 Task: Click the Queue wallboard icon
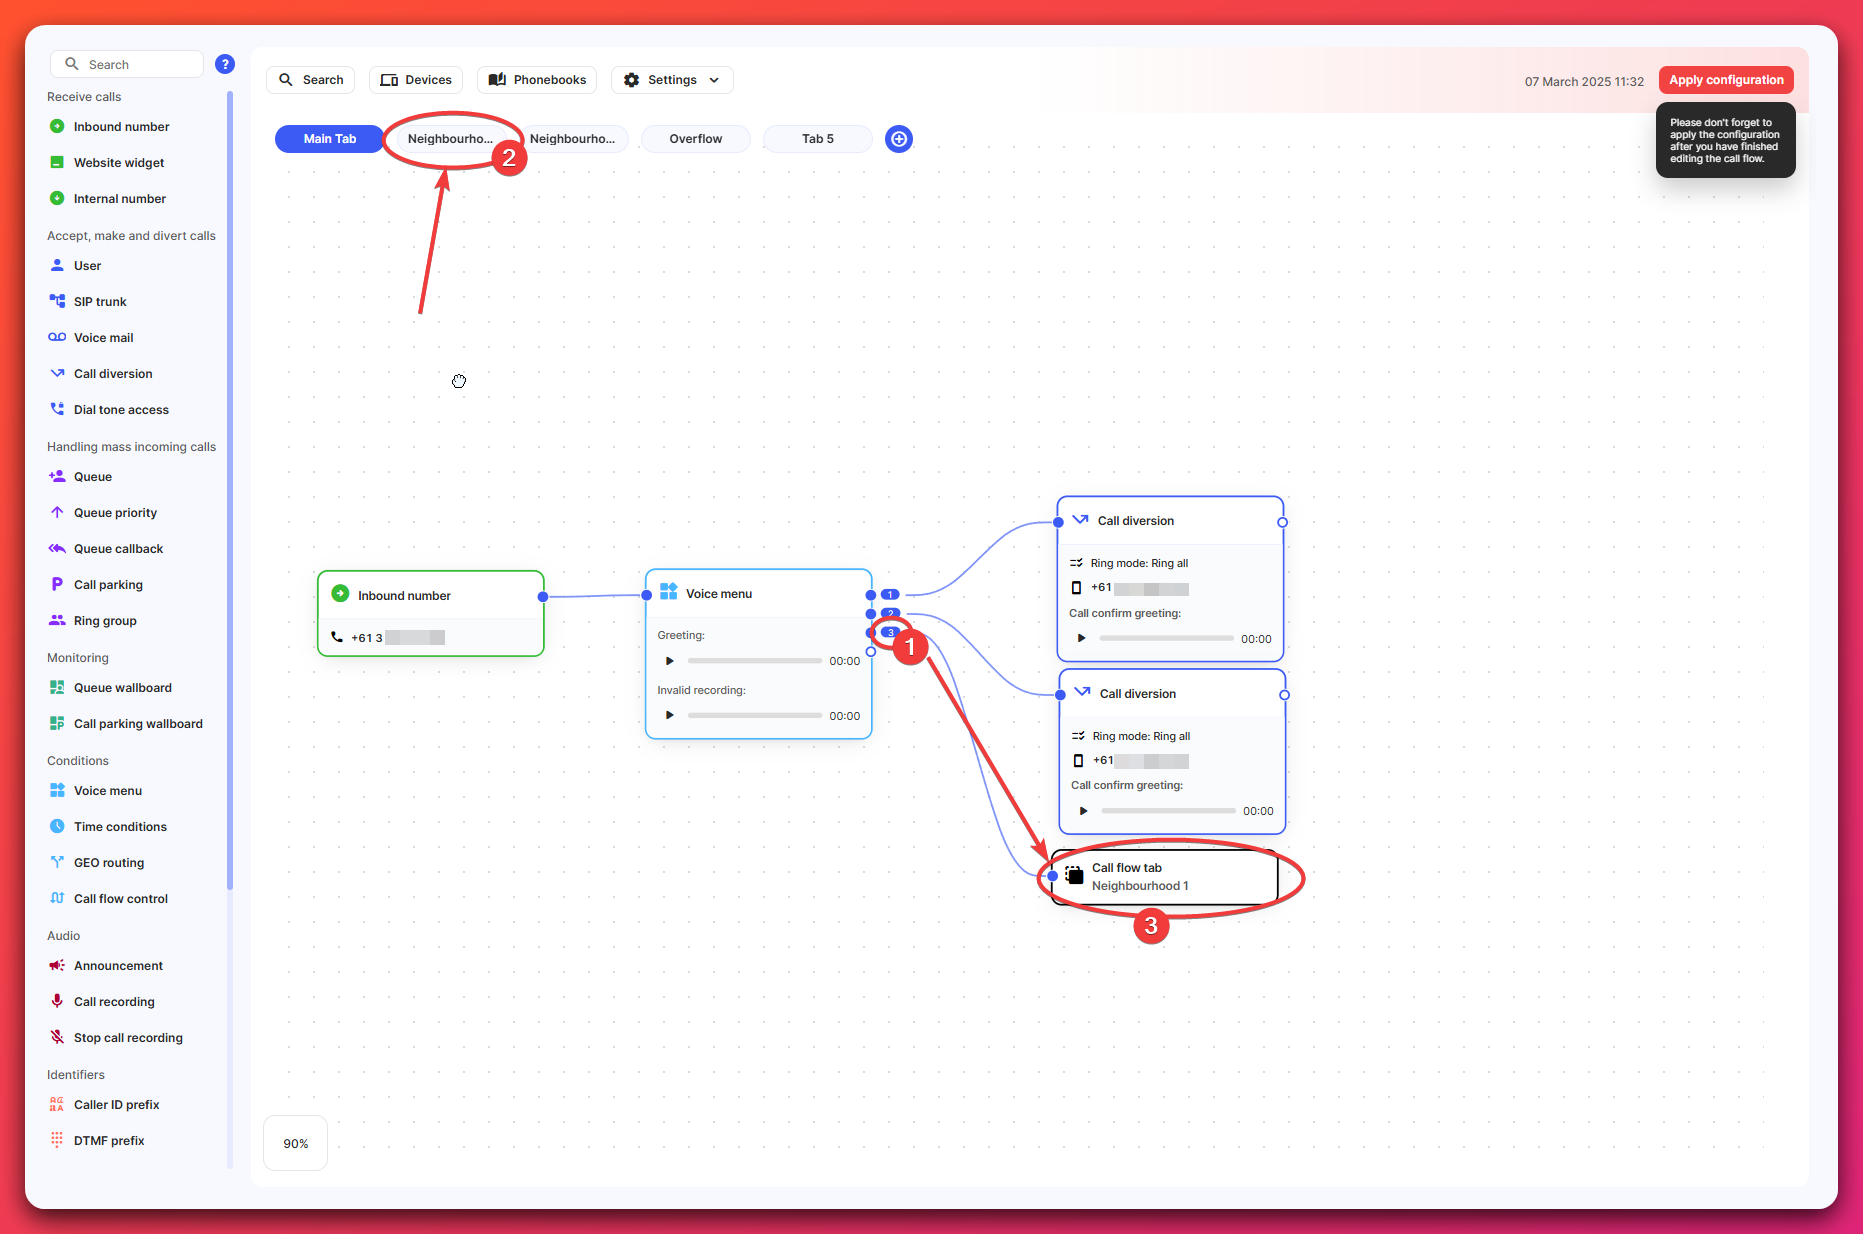[57, 688]
